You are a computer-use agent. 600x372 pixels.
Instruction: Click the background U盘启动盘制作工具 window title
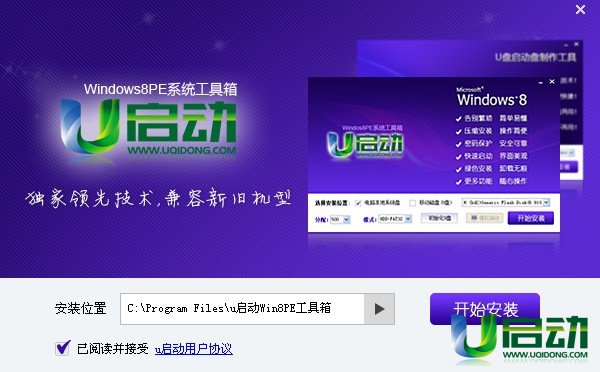[x=535, y=57]
